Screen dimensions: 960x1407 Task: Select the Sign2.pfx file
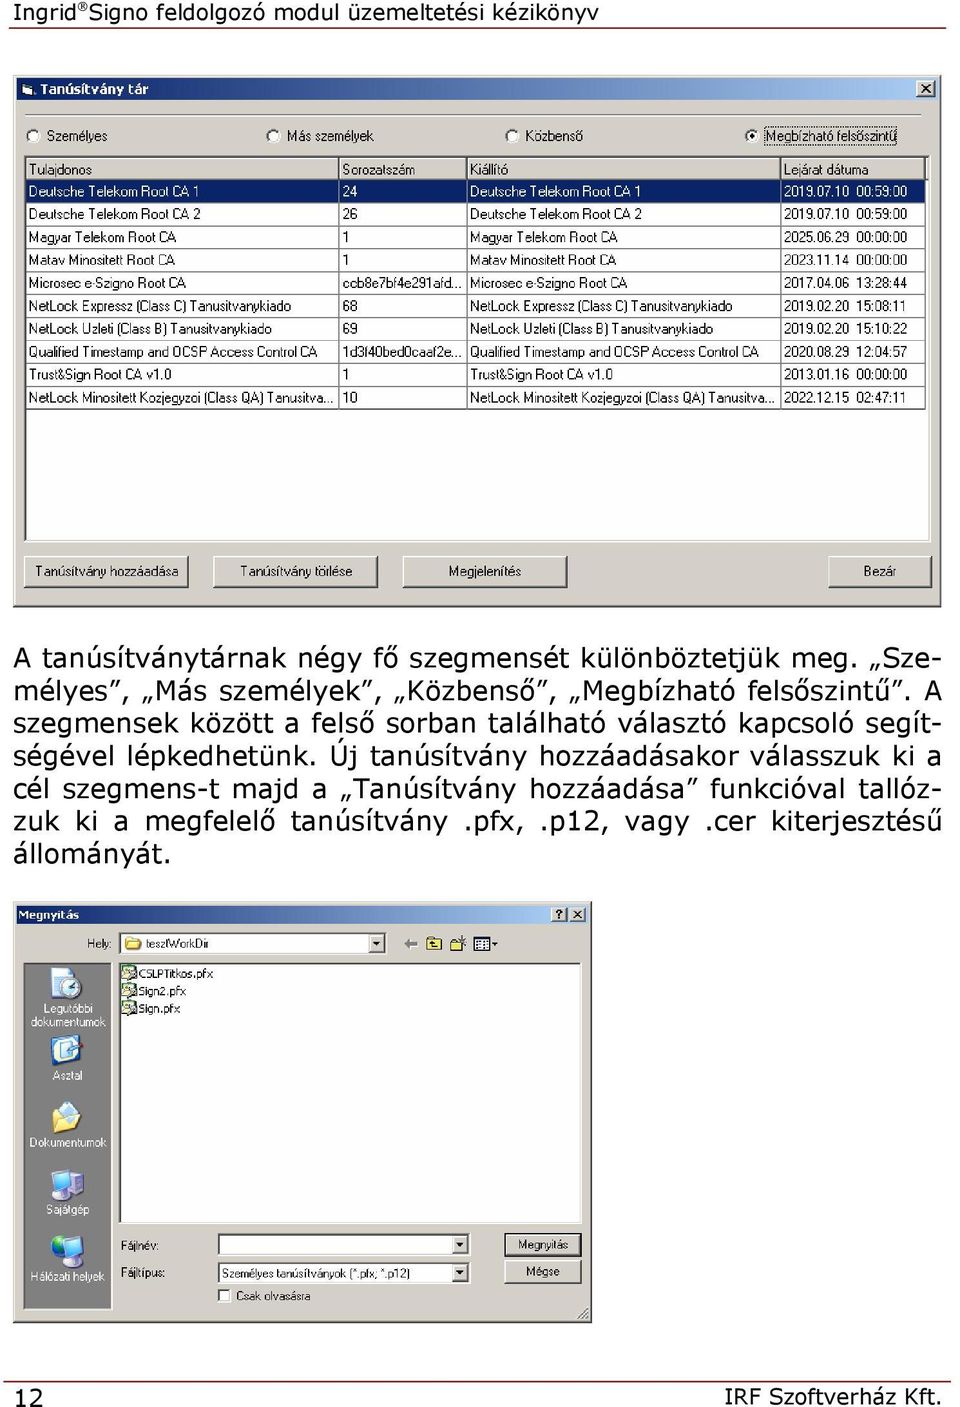coord(154,991)
